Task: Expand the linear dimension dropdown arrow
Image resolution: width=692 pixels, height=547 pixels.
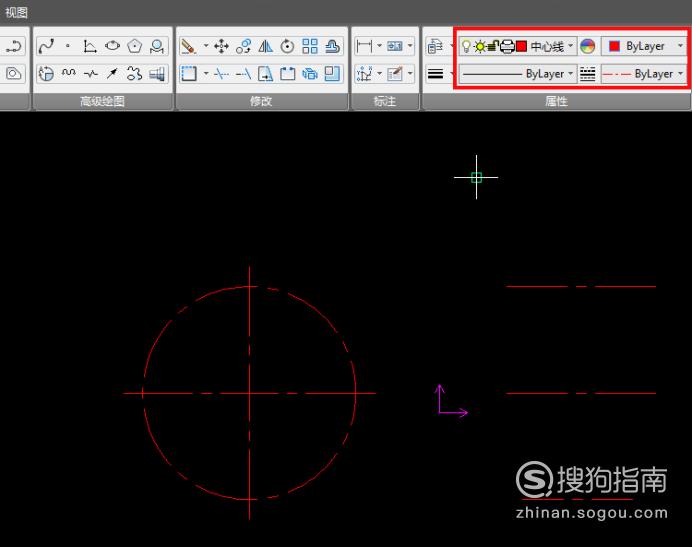Action: pyautogui.click(x=379, y=46)
